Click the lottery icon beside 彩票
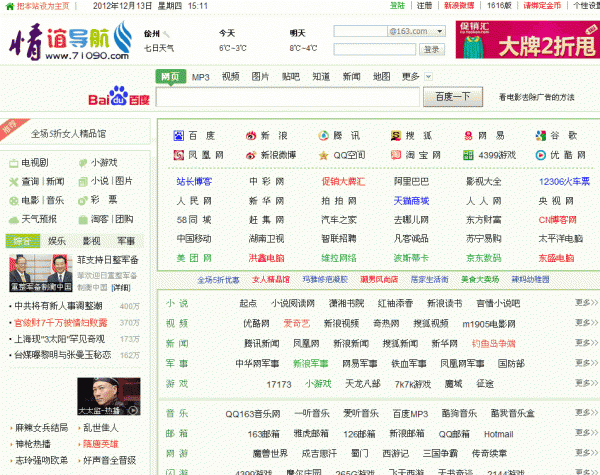Image resolution: width=600 pixels, height=475 pixels. click(x=83, y=201)
